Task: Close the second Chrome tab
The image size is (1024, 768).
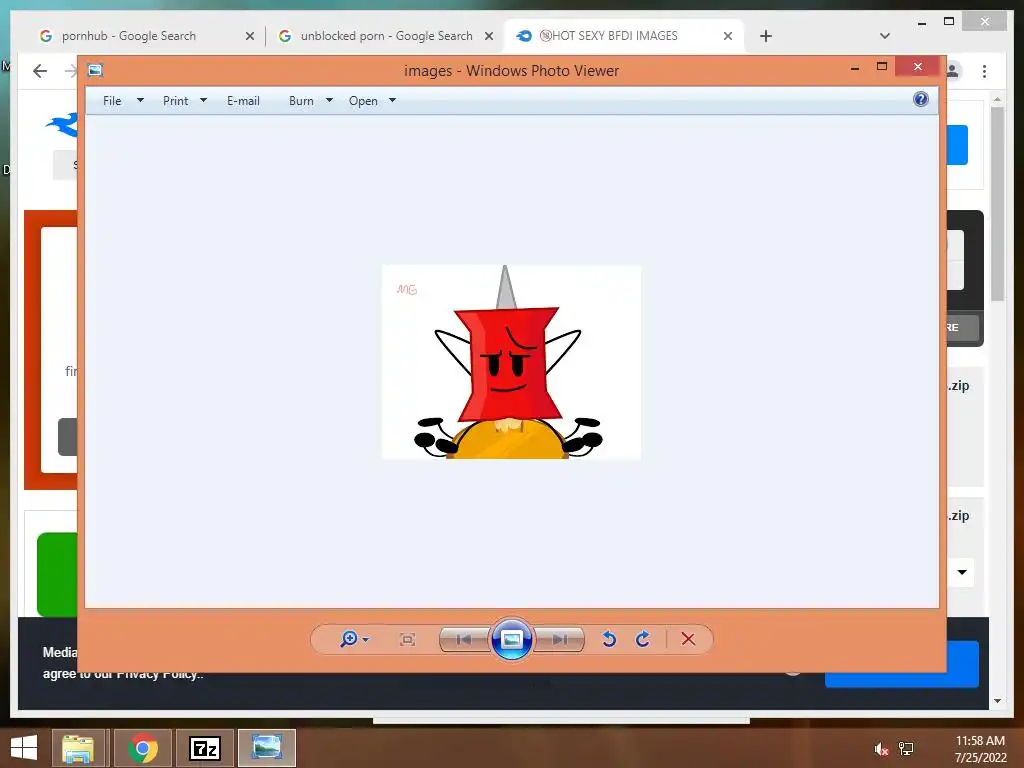Action: [488, 37]
